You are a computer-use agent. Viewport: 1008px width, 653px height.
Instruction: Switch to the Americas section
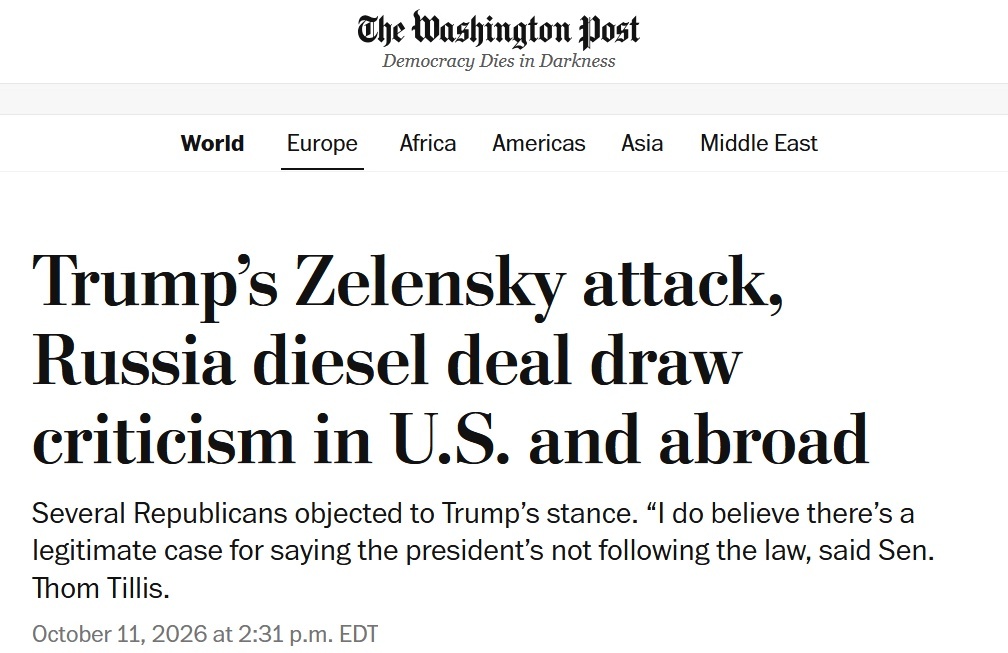click(x=539, y=143)
